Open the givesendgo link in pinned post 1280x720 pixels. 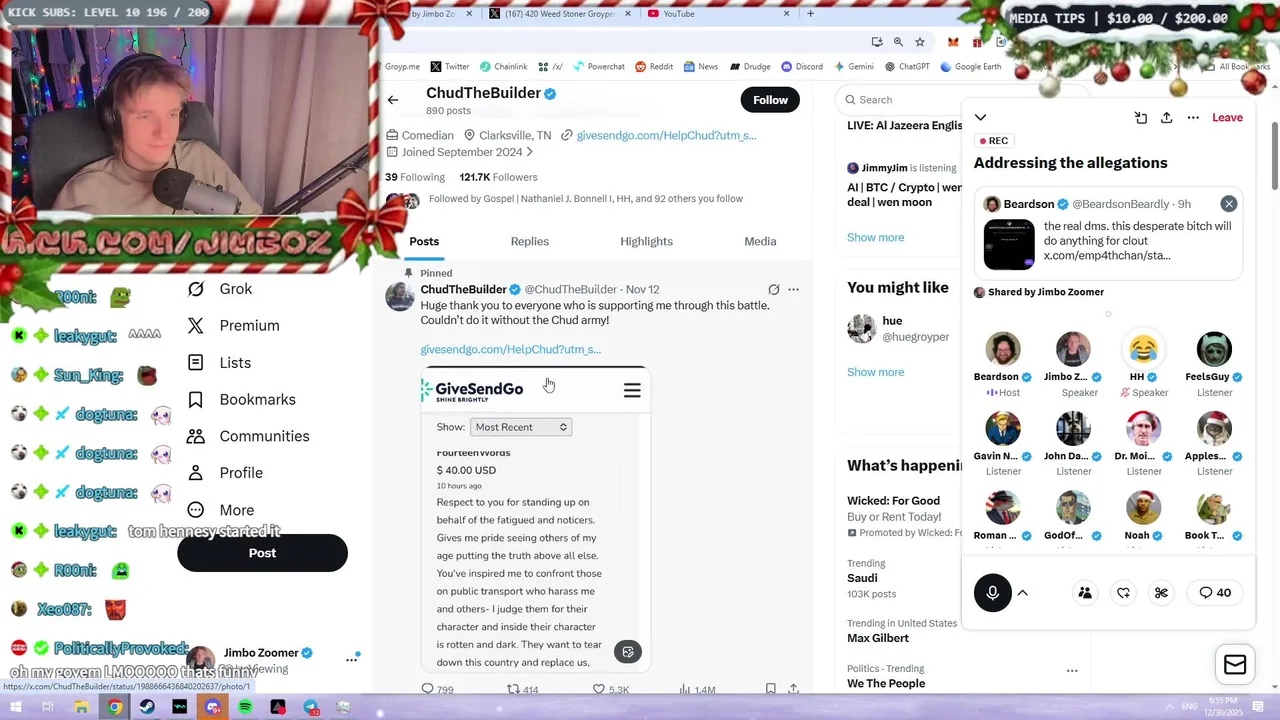tap(511, 349)
